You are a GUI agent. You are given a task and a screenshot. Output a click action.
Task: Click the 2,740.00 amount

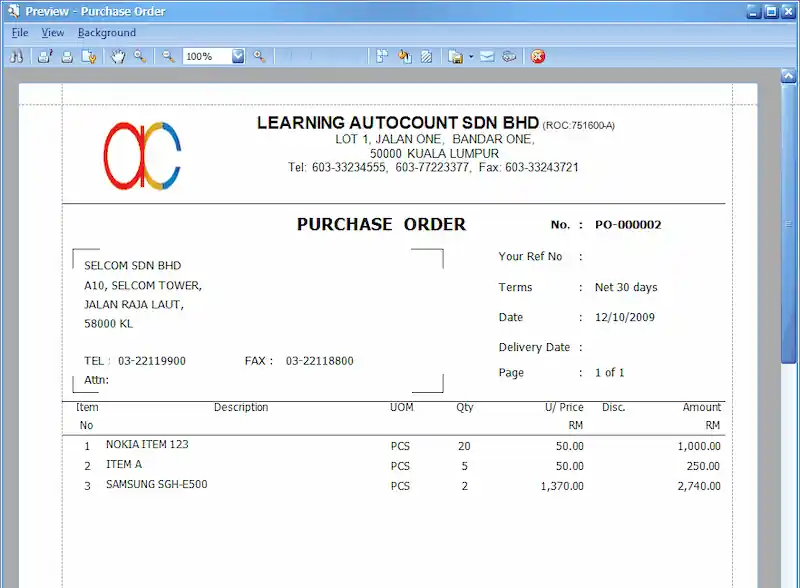pyautogui.click(x=699, y=486)
